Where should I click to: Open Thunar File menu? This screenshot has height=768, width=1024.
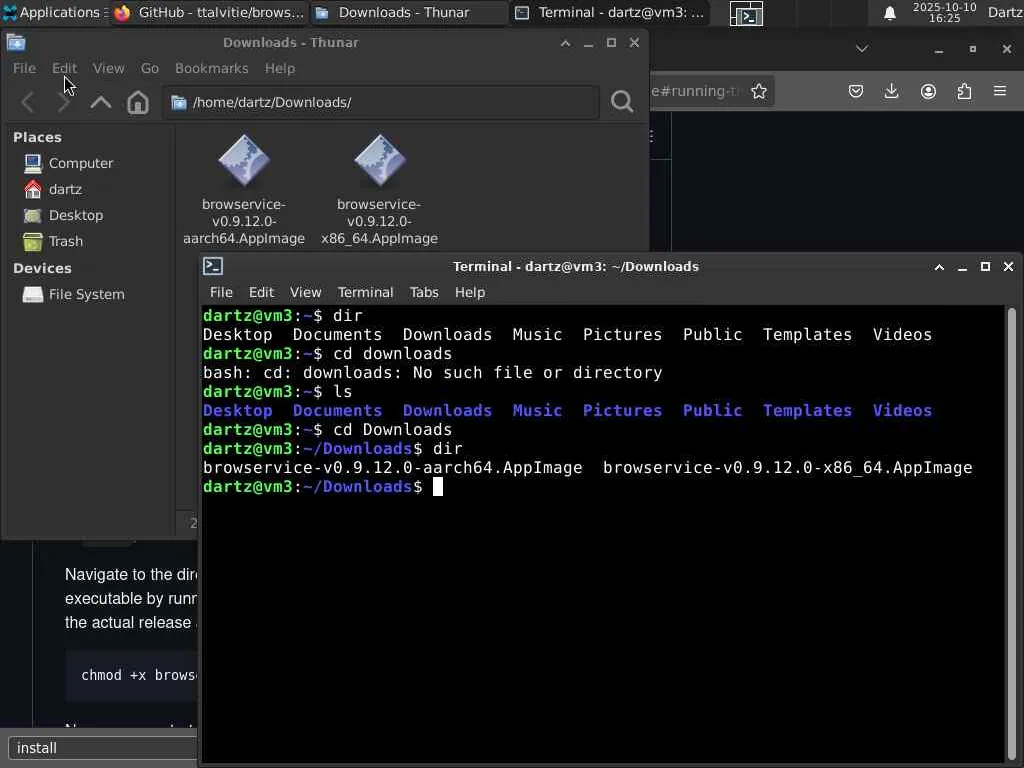point(24,69)
